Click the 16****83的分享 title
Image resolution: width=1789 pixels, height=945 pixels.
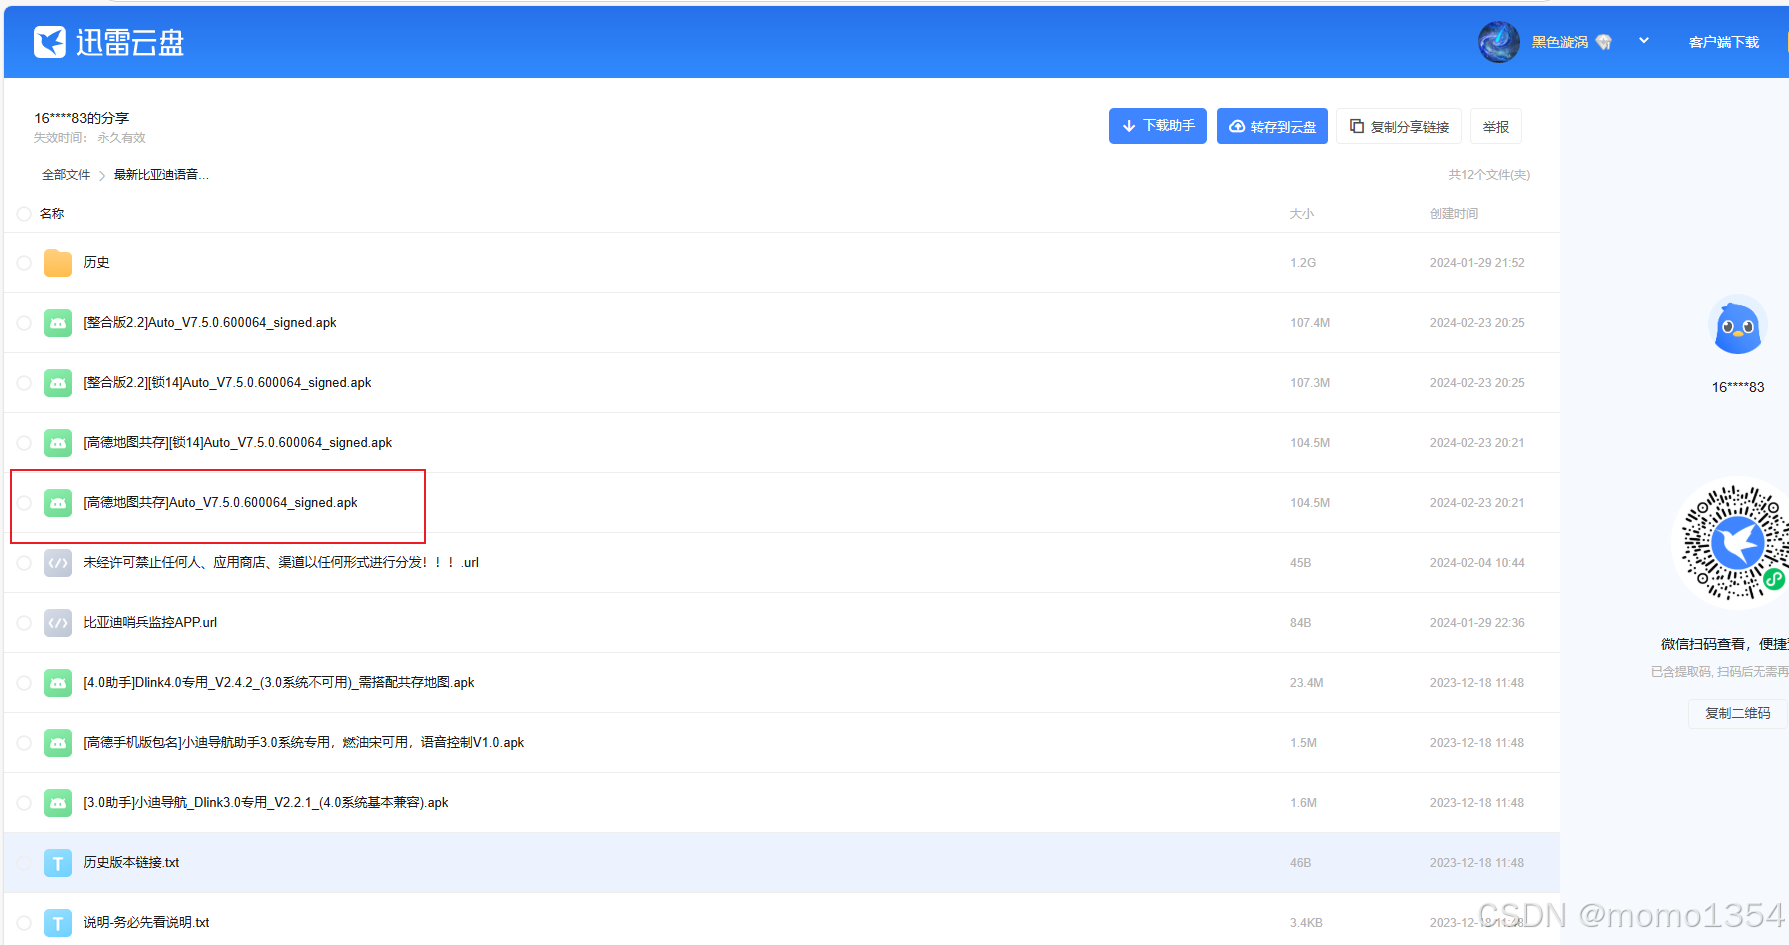82,118
